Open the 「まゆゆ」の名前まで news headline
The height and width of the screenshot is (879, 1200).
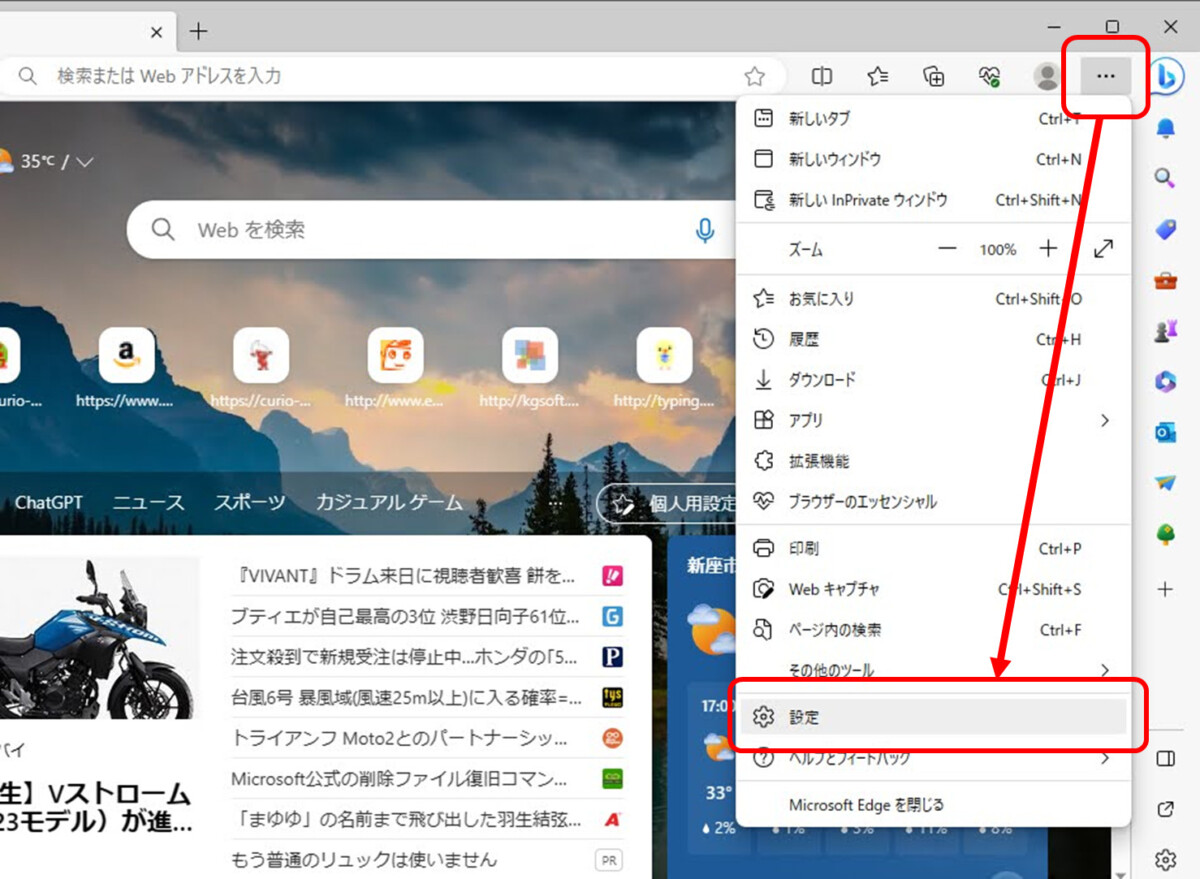tap(406, 819)
